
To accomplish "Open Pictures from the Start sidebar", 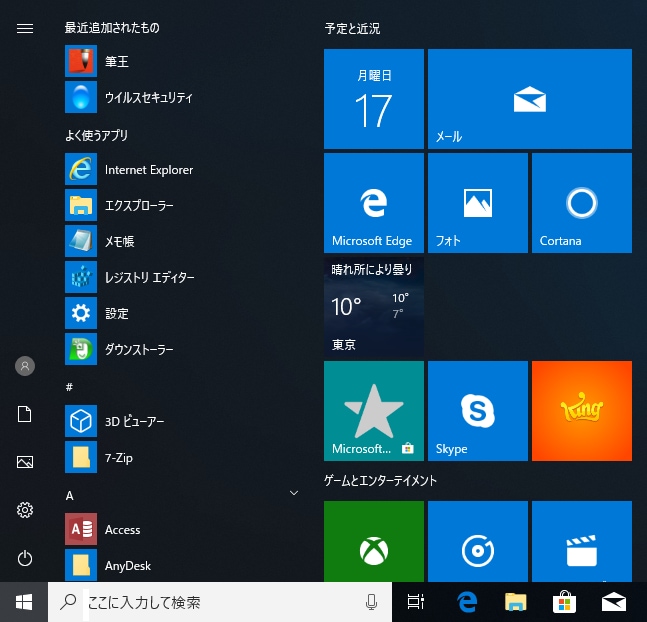I will point(25,462).
